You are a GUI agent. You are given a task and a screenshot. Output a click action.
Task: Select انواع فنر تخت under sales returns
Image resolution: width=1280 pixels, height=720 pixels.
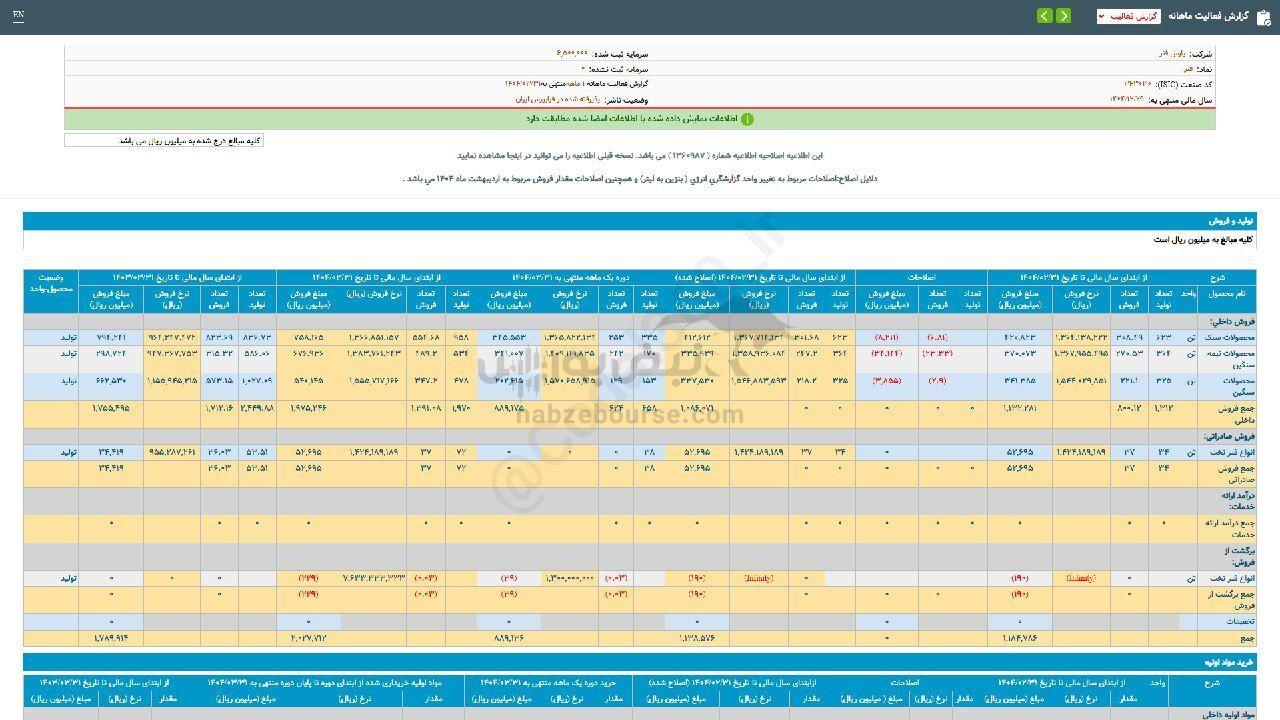(1226, 578)
